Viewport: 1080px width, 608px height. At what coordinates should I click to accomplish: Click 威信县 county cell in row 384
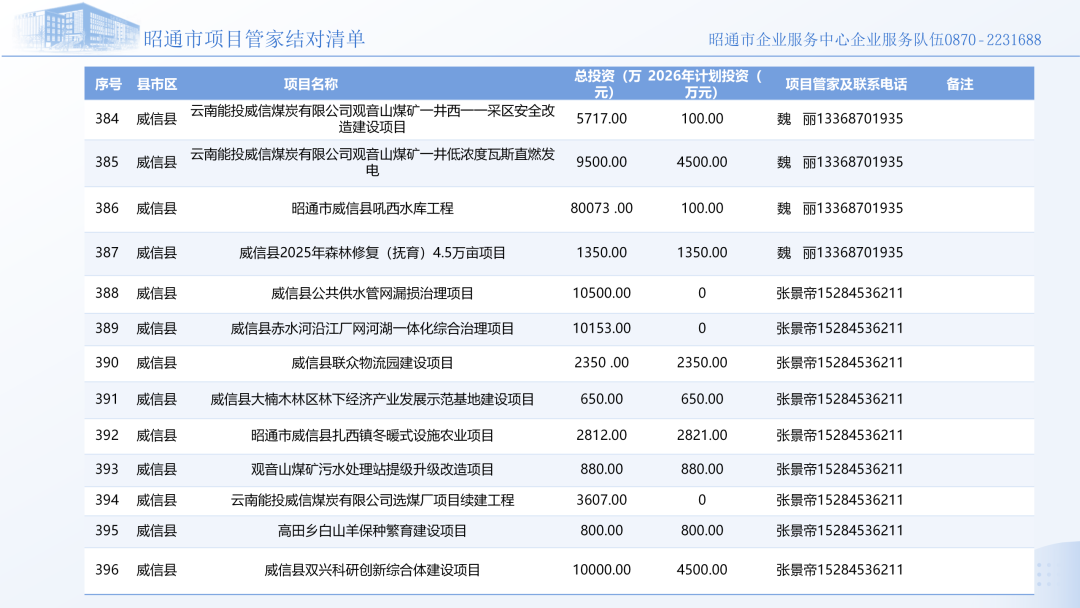point(156,118)
